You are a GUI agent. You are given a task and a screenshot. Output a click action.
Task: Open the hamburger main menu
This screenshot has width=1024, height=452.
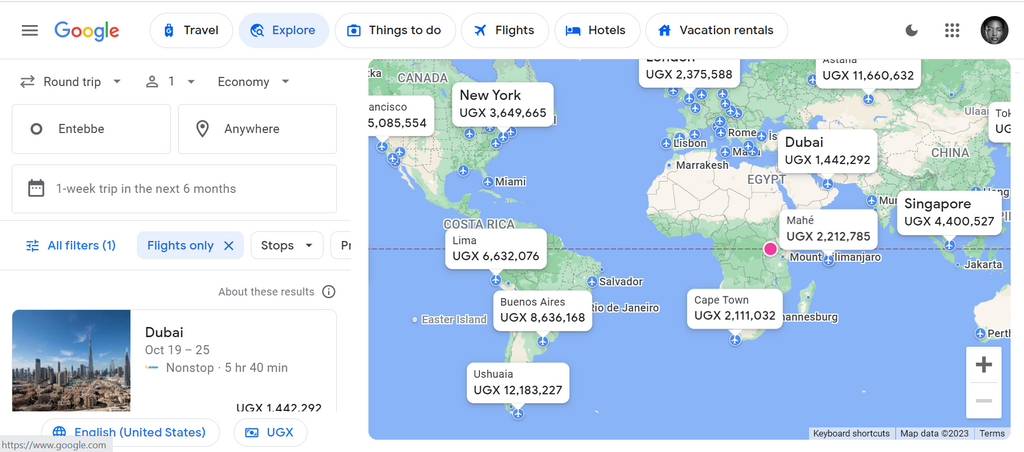pos(30,30)
